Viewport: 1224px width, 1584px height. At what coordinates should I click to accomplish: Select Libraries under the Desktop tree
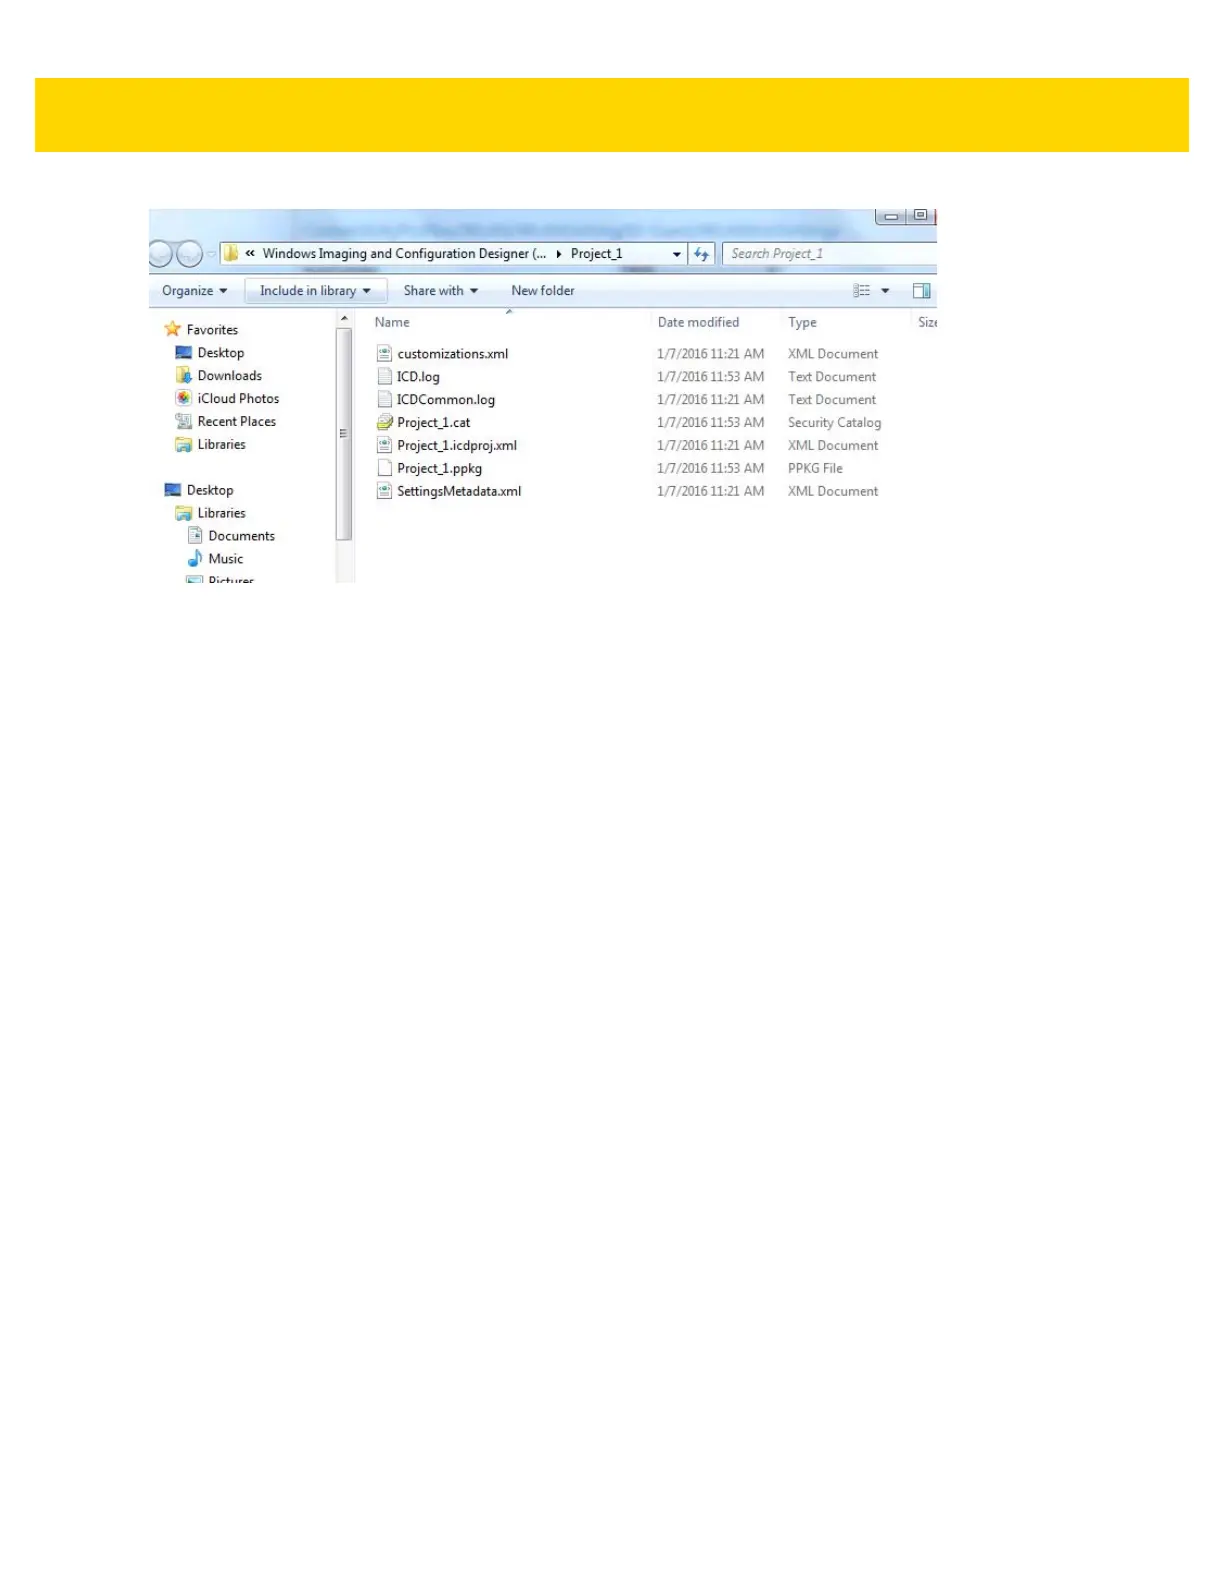pyautogui.click(x=221, y=513)
